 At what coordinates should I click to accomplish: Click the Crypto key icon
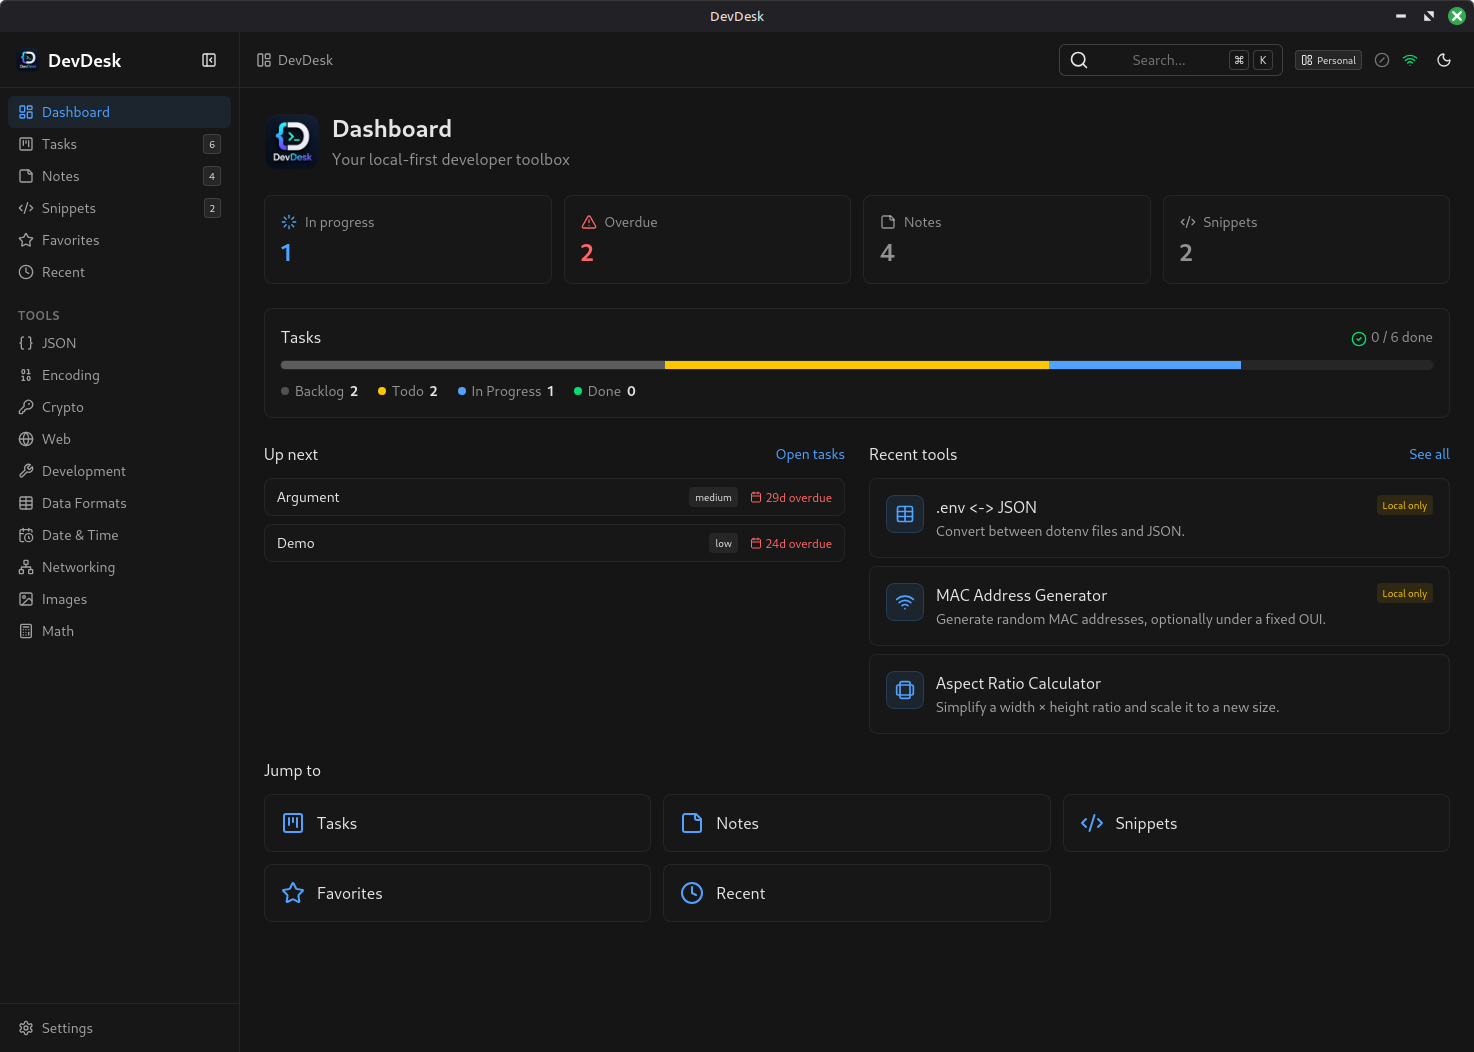point(26,407)
